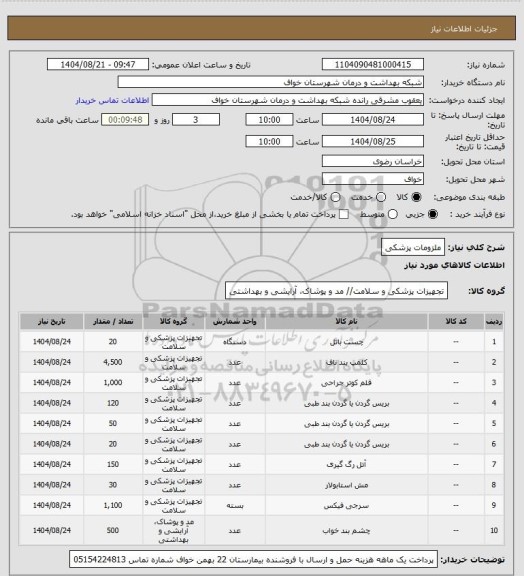Click the نام کالا column header
Image resolution: width=524 pixels, height=576 pixels.
[x=346, y=321]
